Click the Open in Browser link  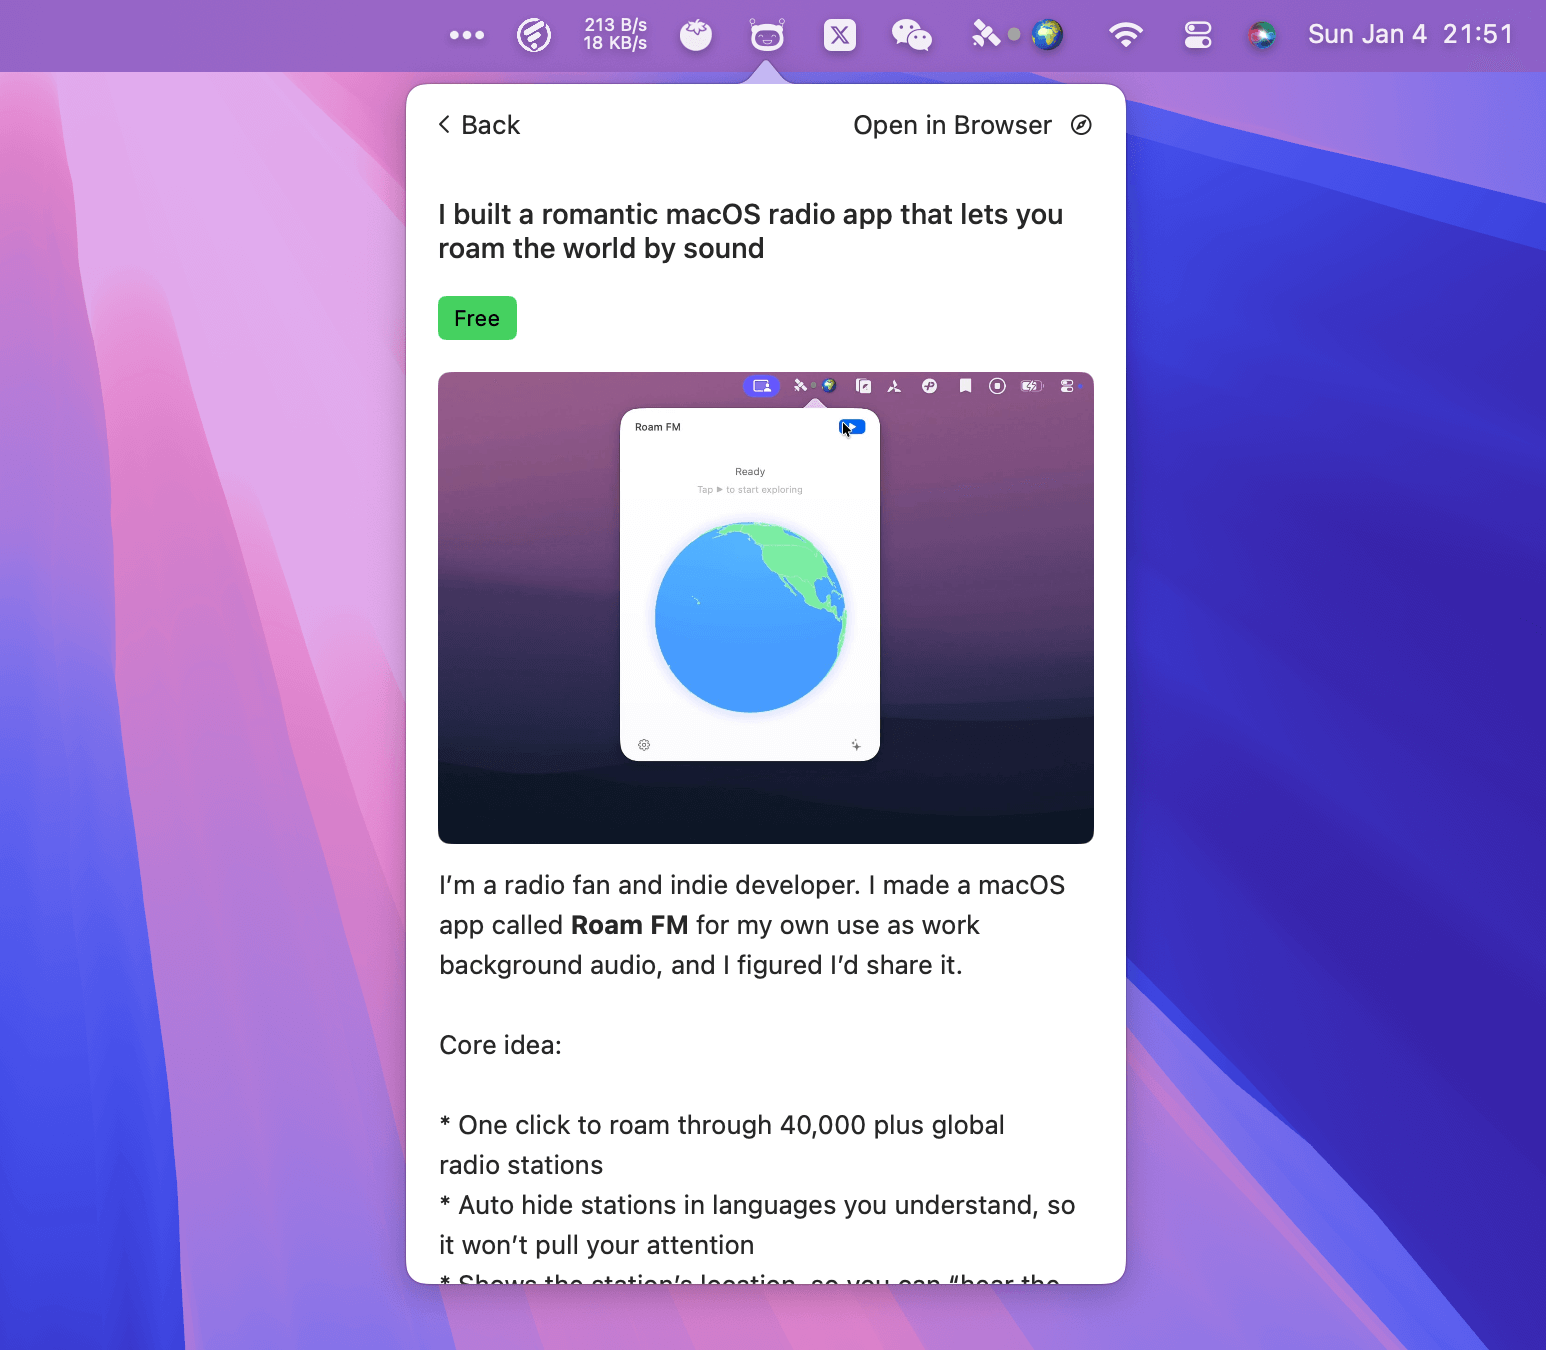tap(952, 125)
